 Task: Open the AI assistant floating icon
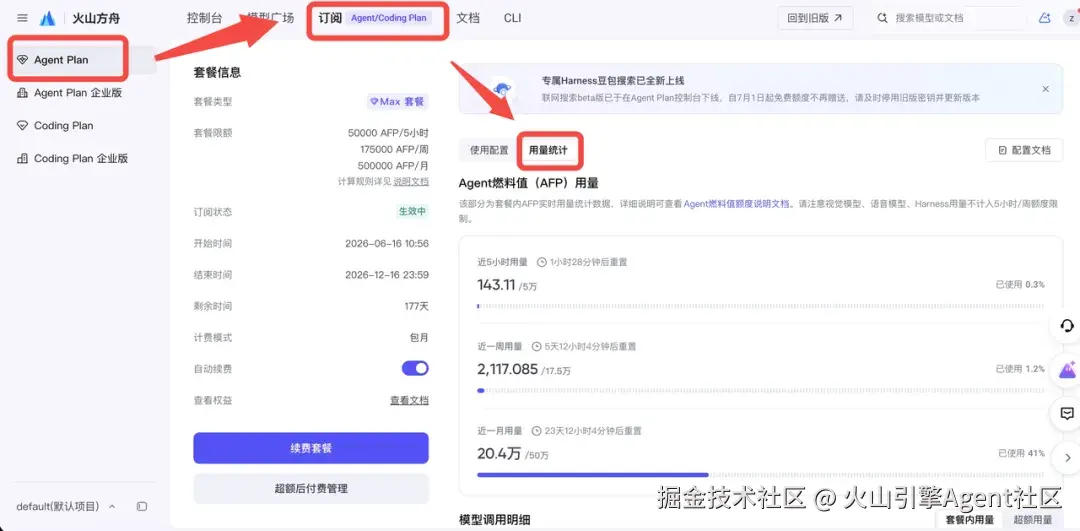[x=1067, y=370]
